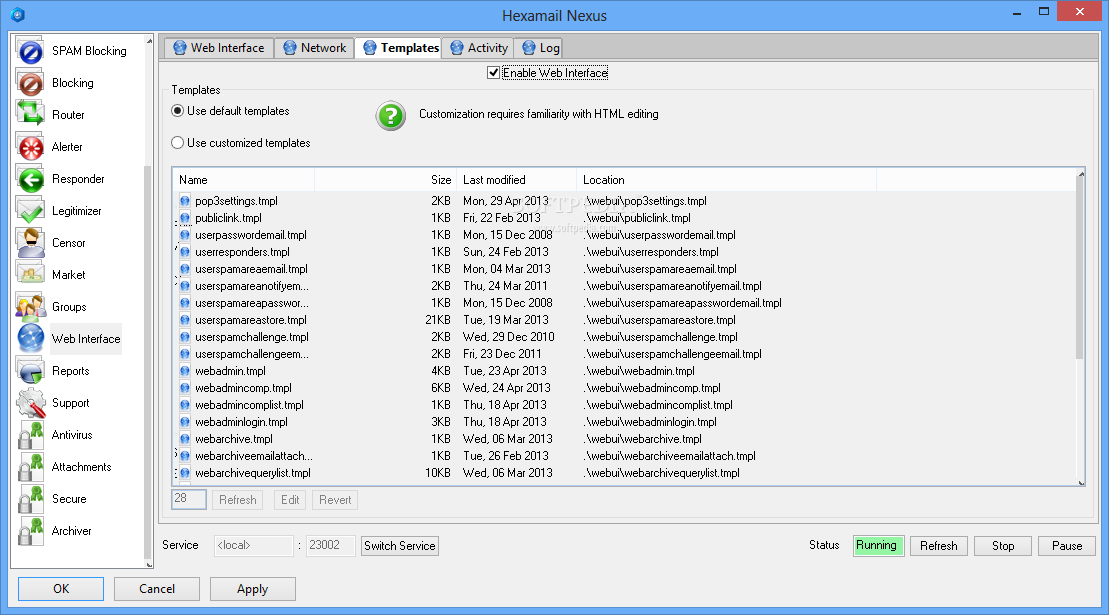Switch to the Network tab

pyautogui.click(x=314, y=48)
